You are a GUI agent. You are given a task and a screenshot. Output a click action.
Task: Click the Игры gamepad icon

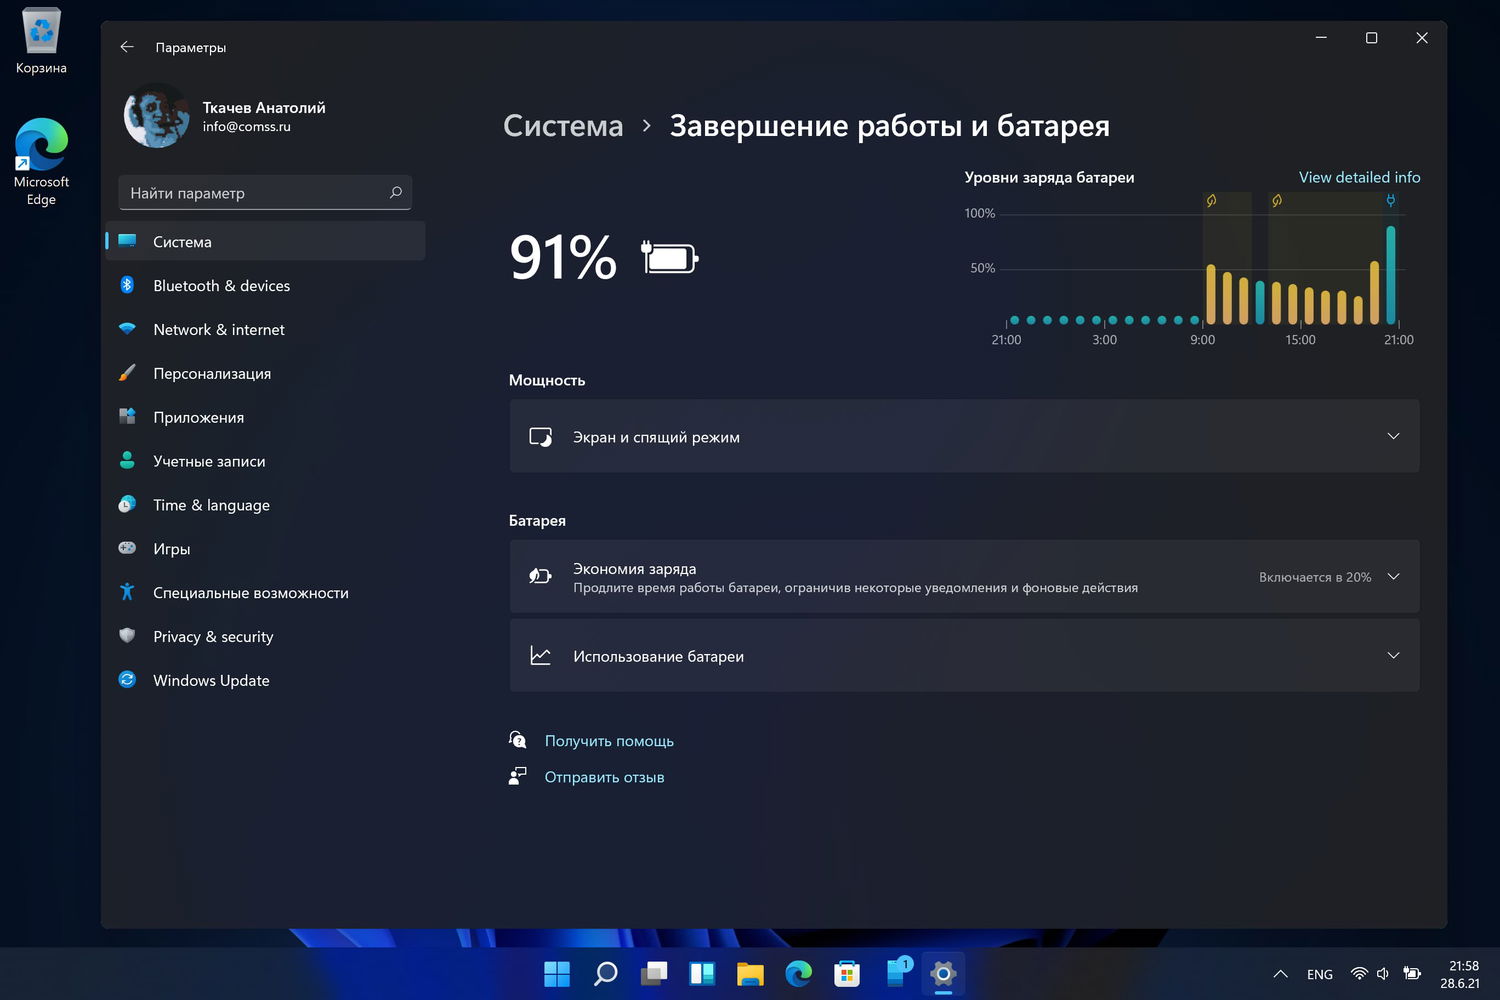127,548
